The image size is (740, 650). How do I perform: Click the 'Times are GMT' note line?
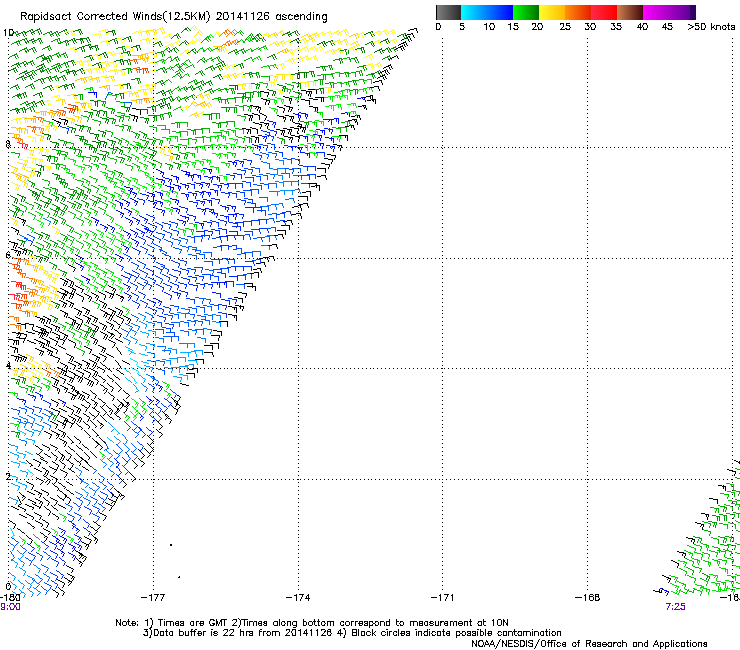click(312, 623)
